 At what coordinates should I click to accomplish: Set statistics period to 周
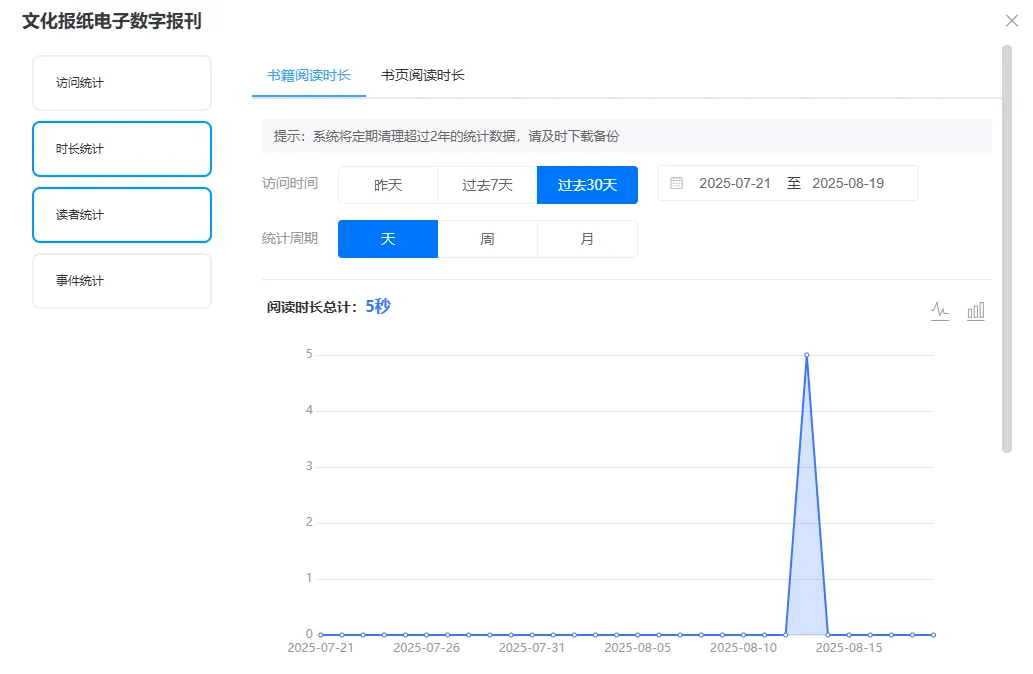(488, 239)
